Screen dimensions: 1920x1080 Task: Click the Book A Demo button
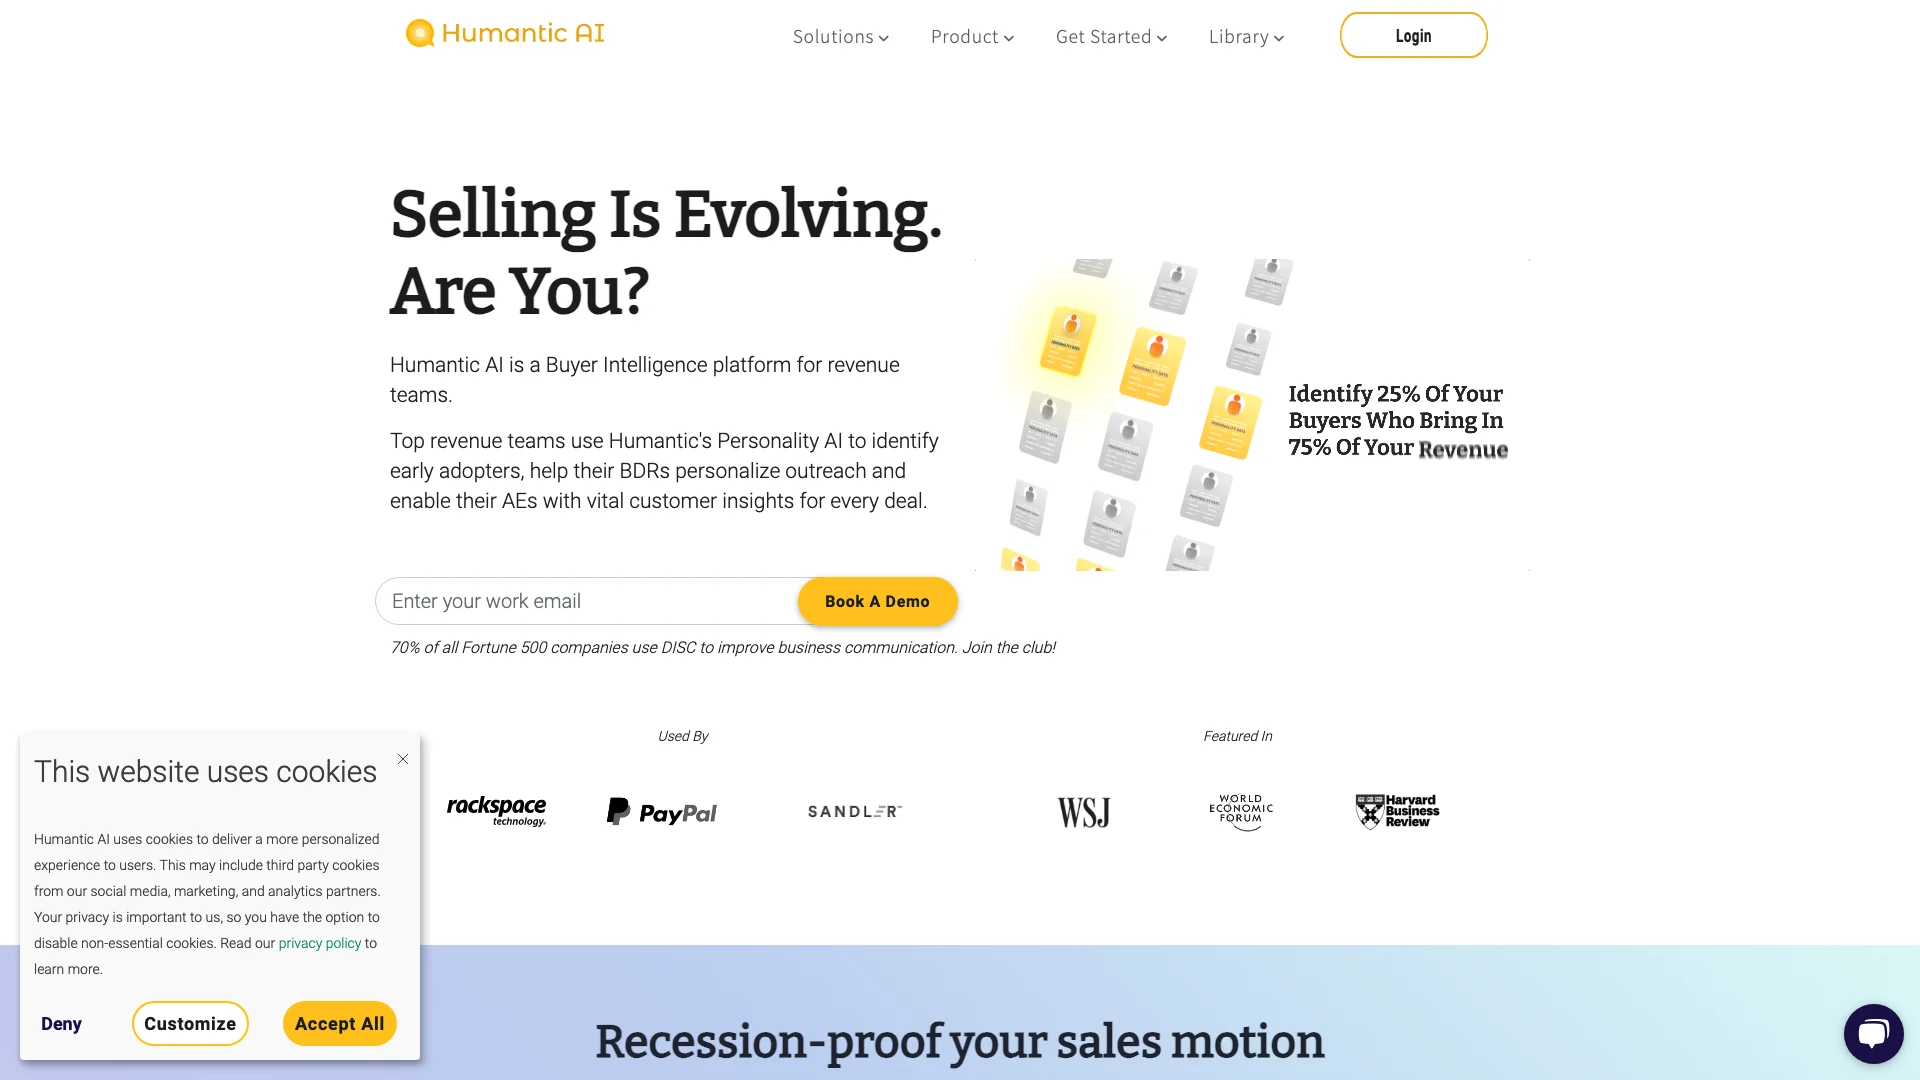877,601
